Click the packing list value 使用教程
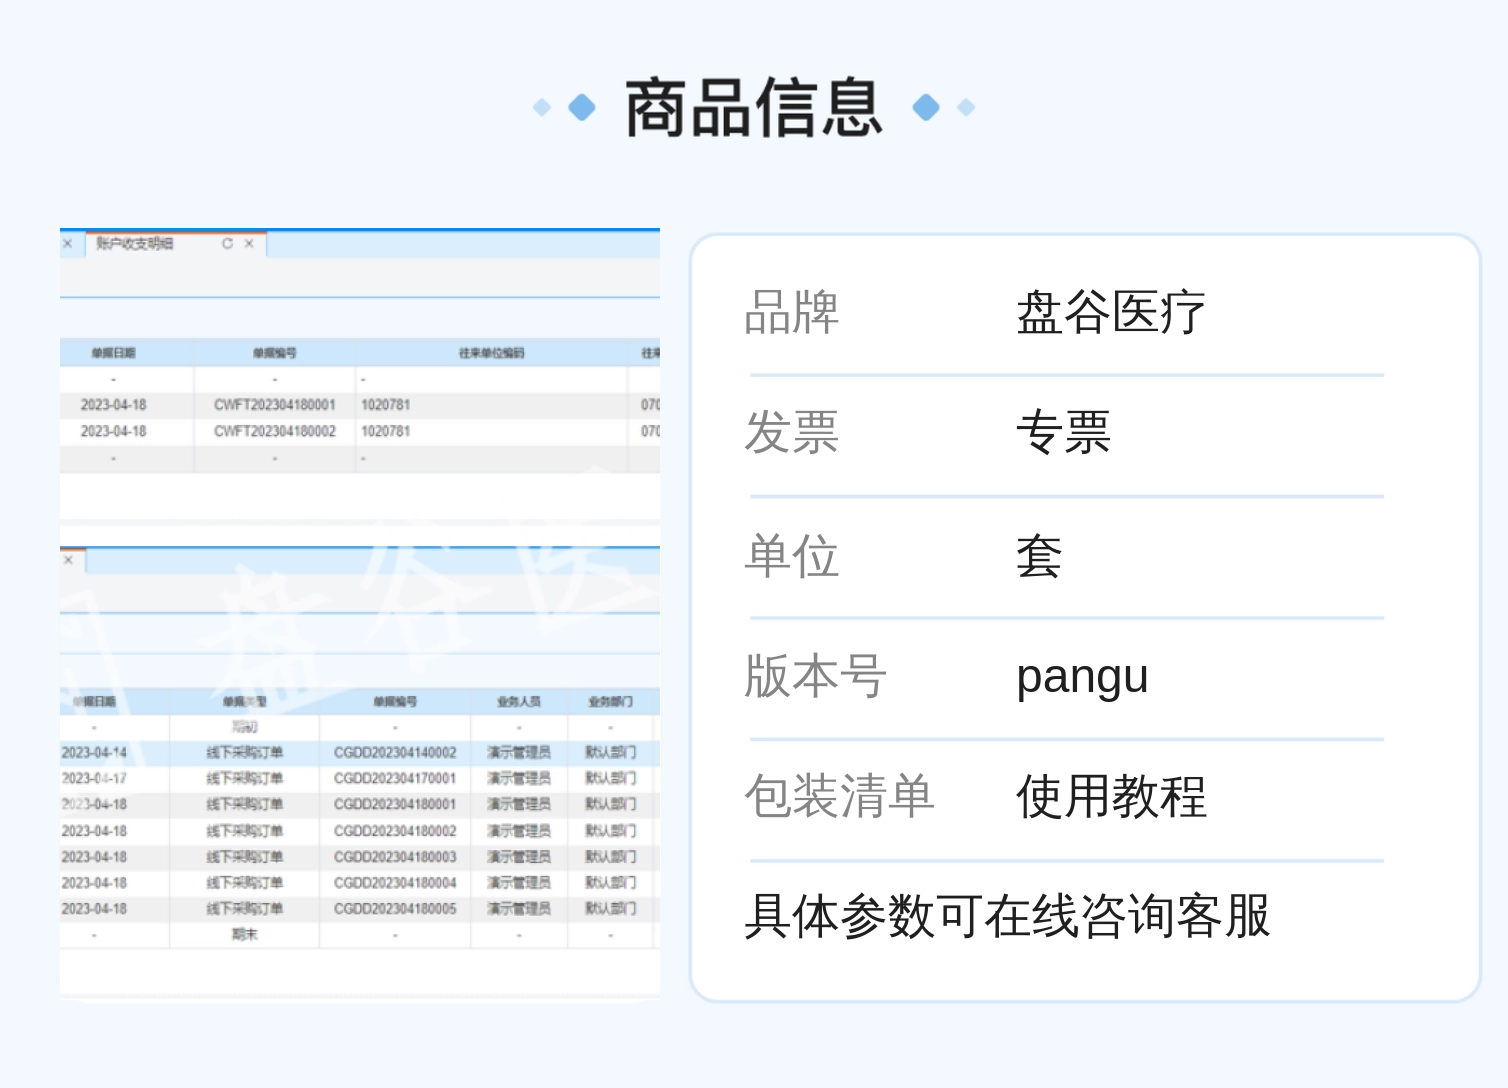Image resolution: width=1508 pixels, height=1088 pixels. click(1111, 797)
